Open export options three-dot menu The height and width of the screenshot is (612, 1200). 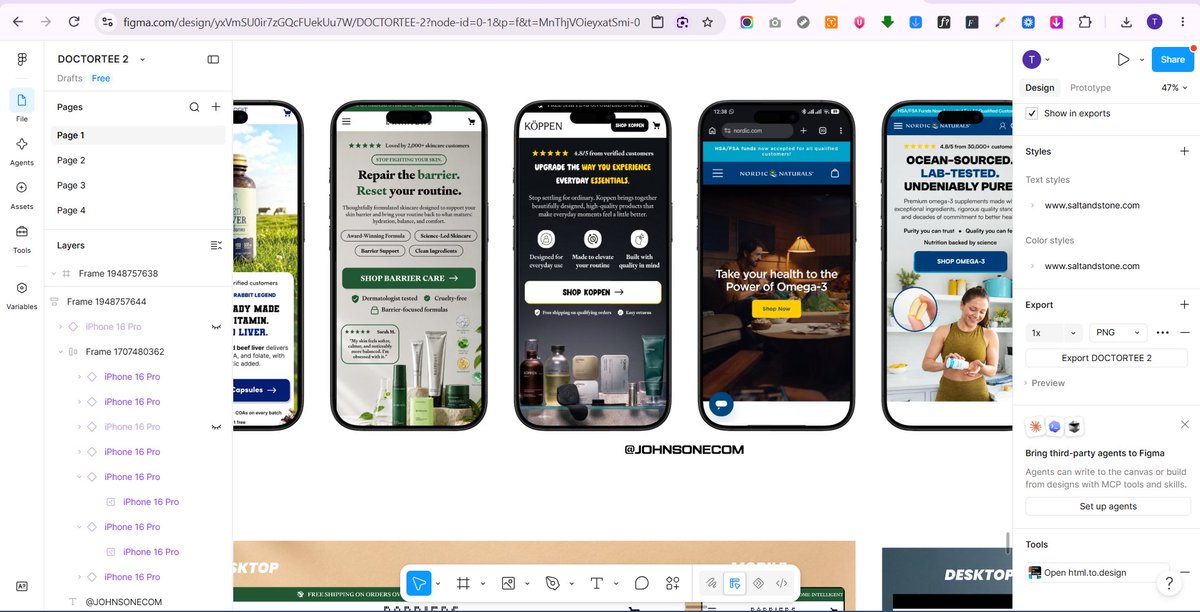(x=1162, y=332)
